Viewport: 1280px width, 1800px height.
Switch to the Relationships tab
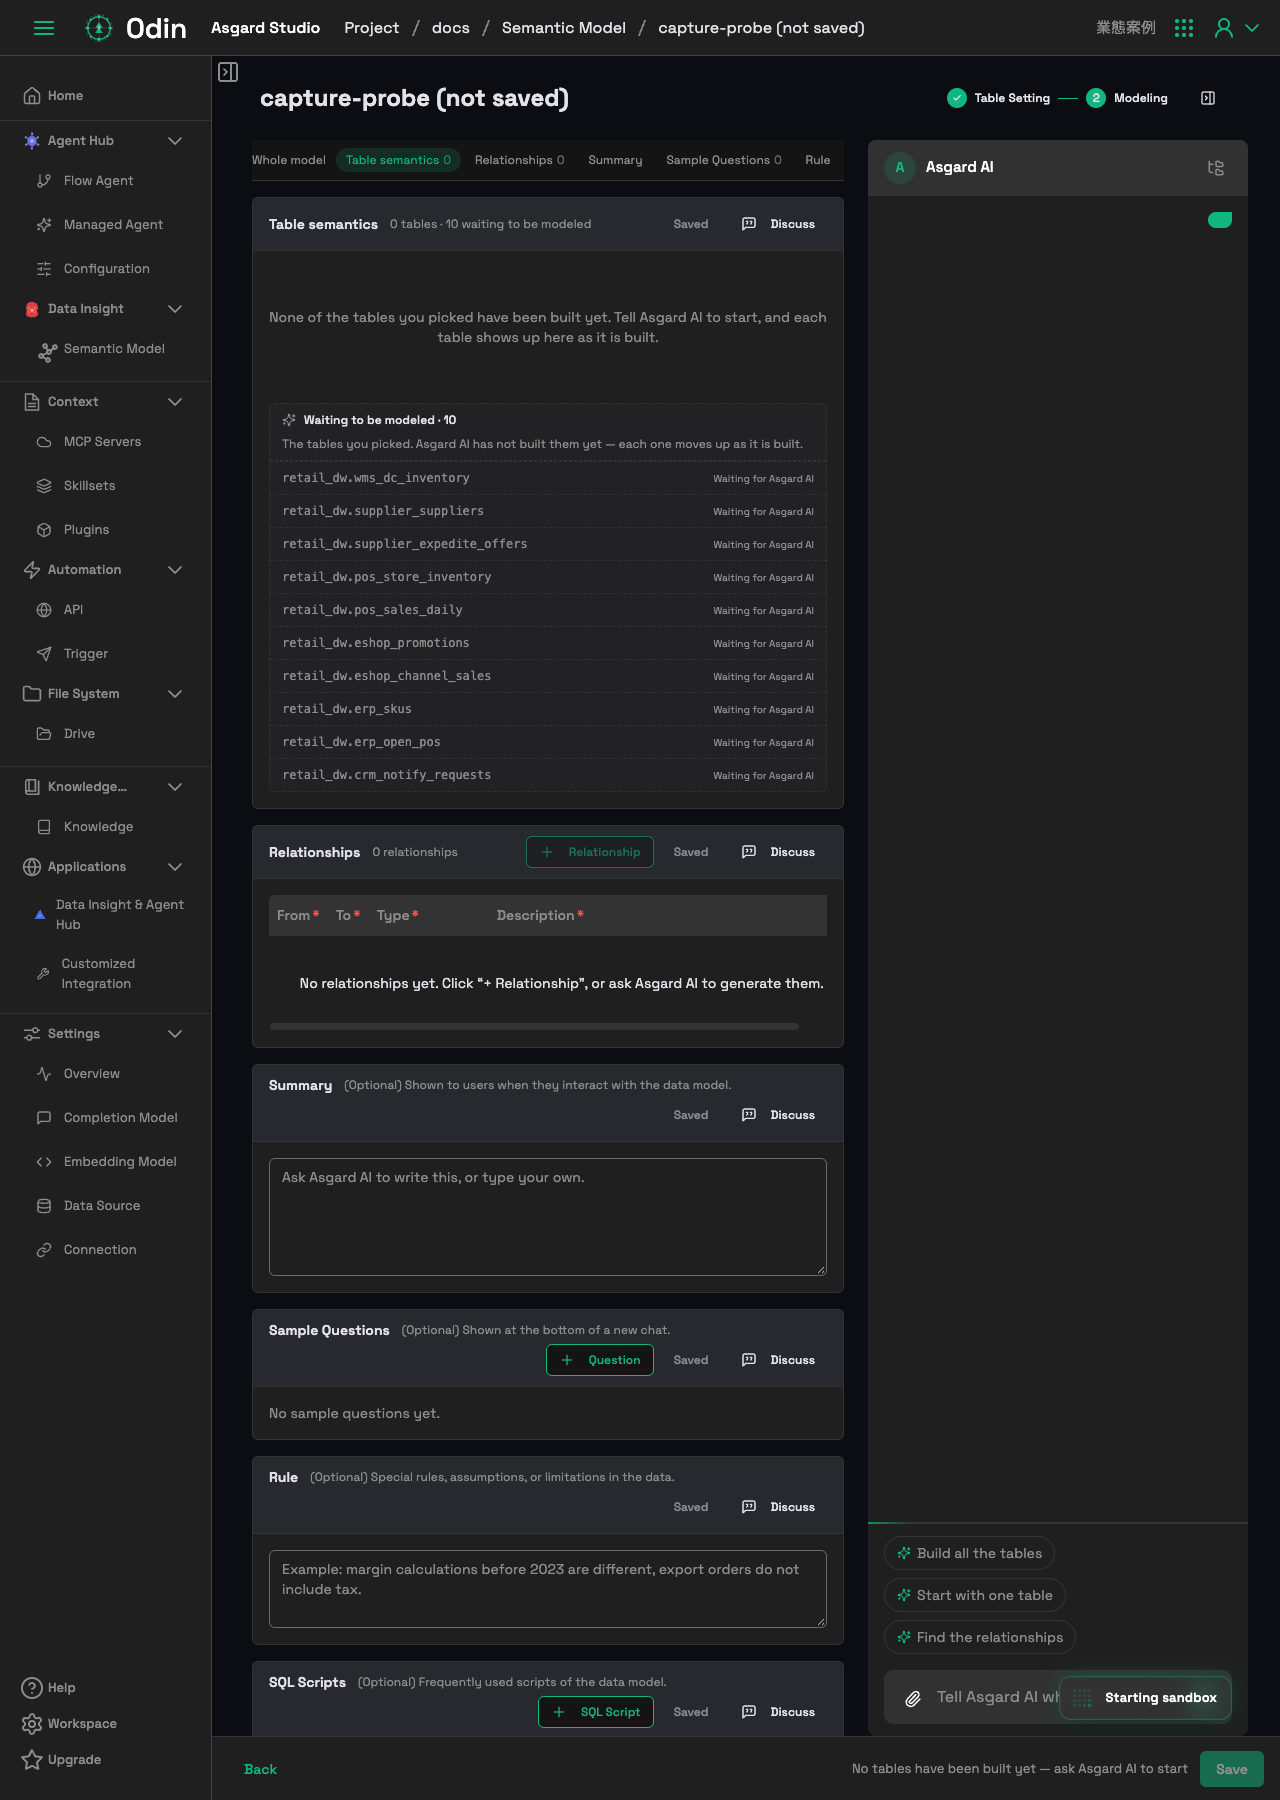[x=519, y=160]
